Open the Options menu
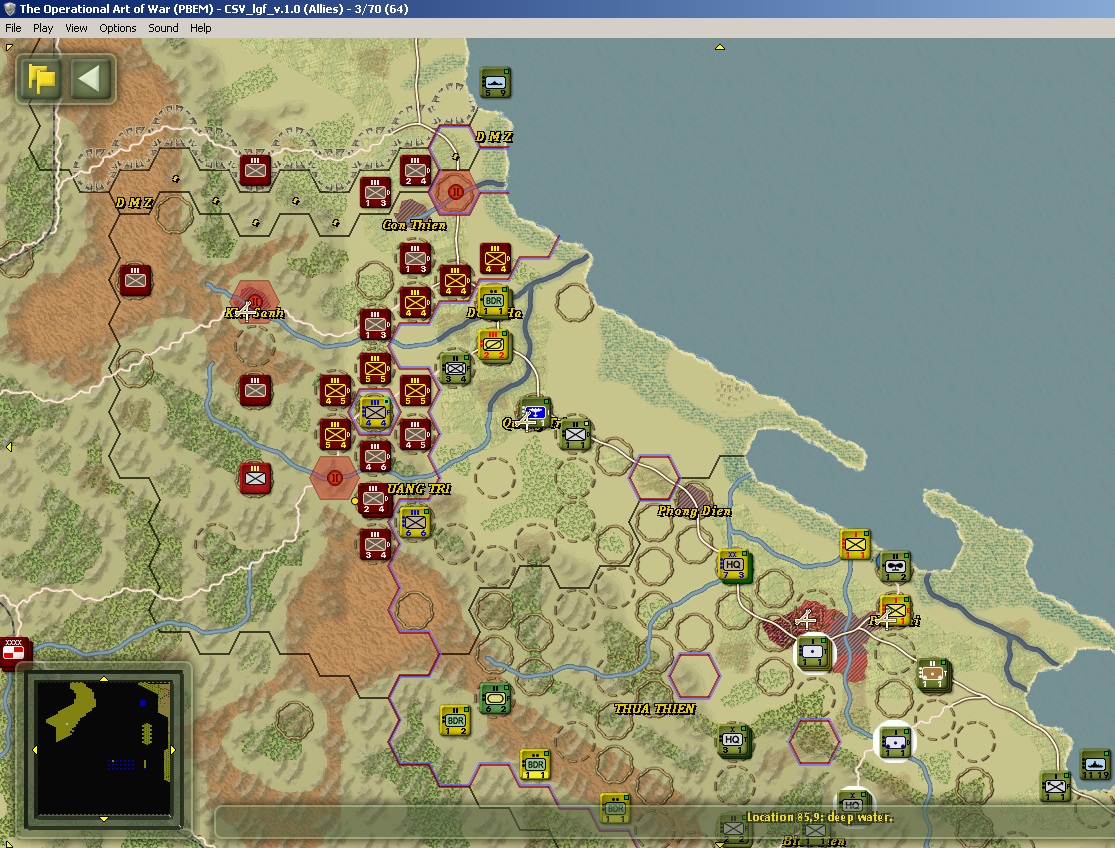Viewport: 1115px width, 848px height. [x=117, y=28]
